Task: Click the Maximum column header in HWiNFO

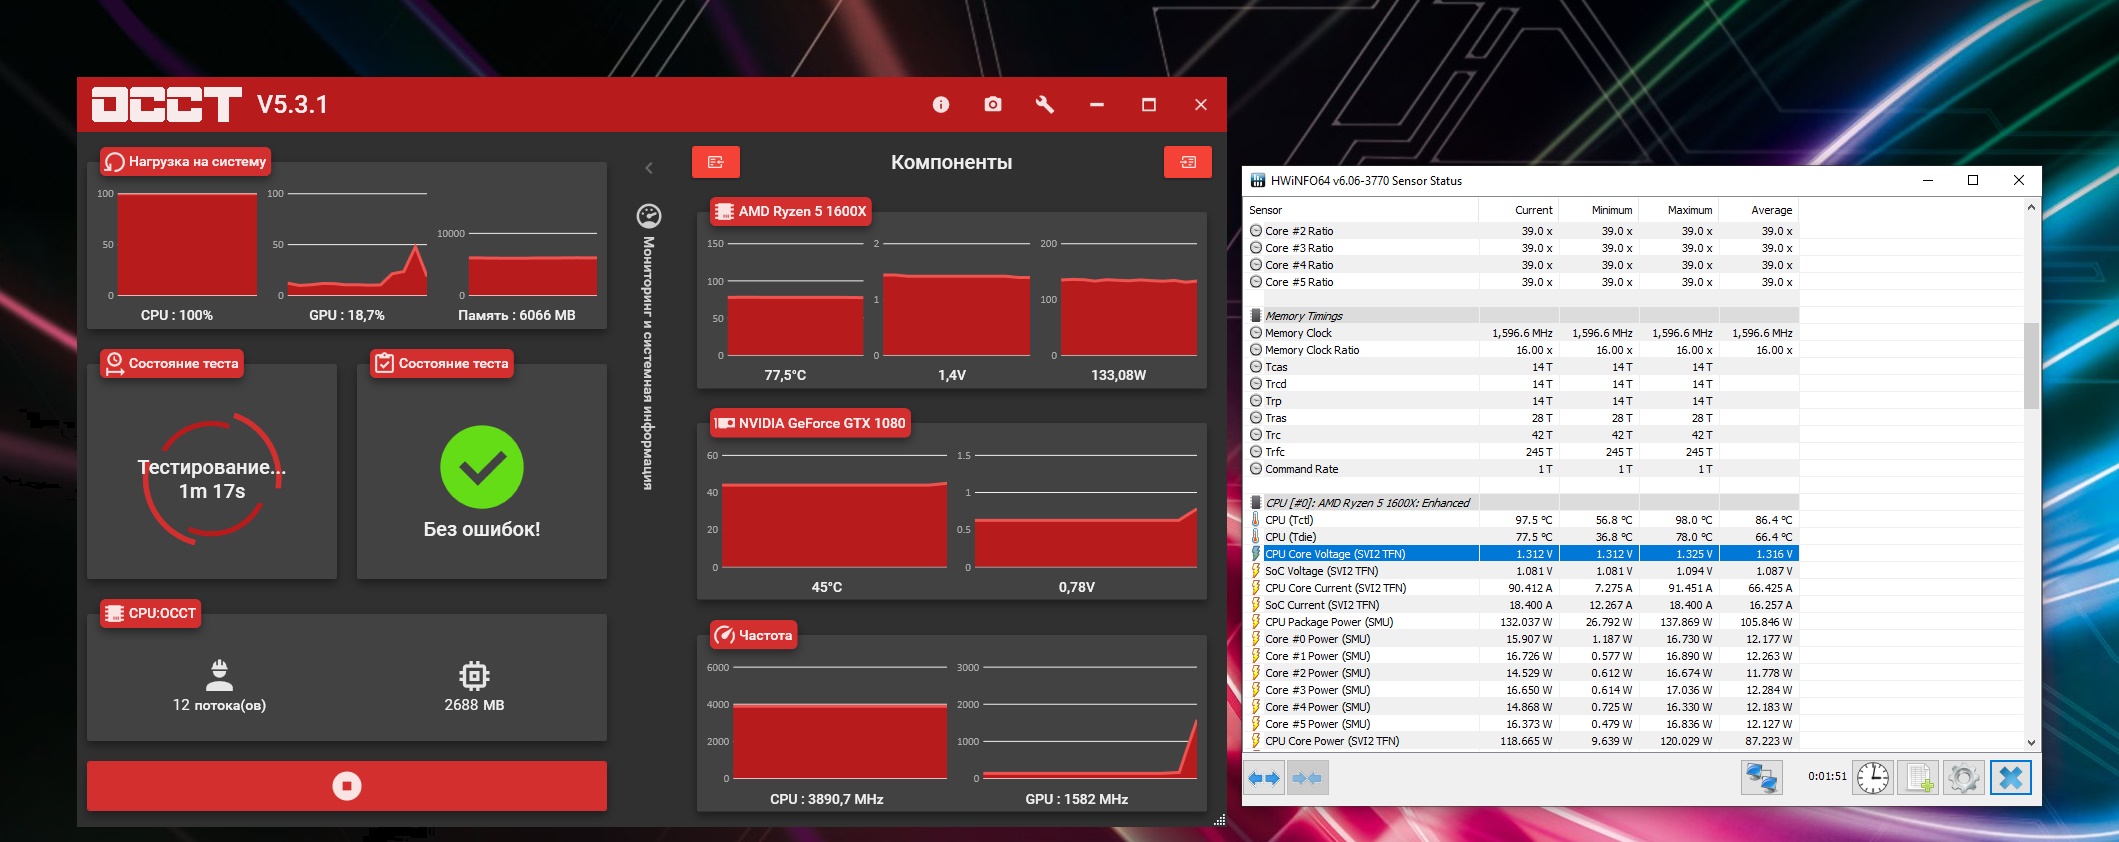Action: [1678, 210]
